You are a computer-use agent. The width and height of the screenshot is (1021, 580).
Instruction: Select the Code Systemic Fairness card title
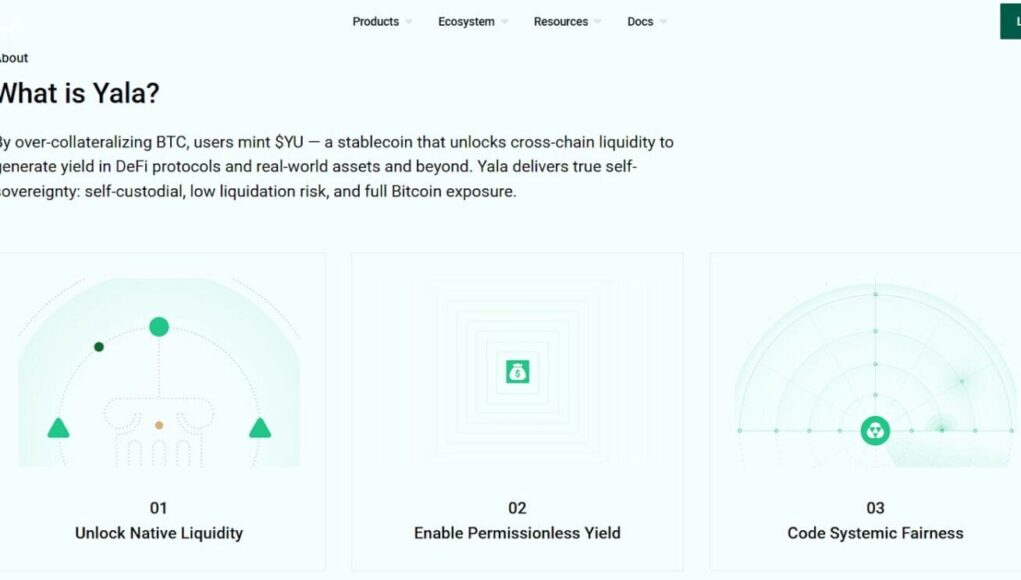[875, 533]
